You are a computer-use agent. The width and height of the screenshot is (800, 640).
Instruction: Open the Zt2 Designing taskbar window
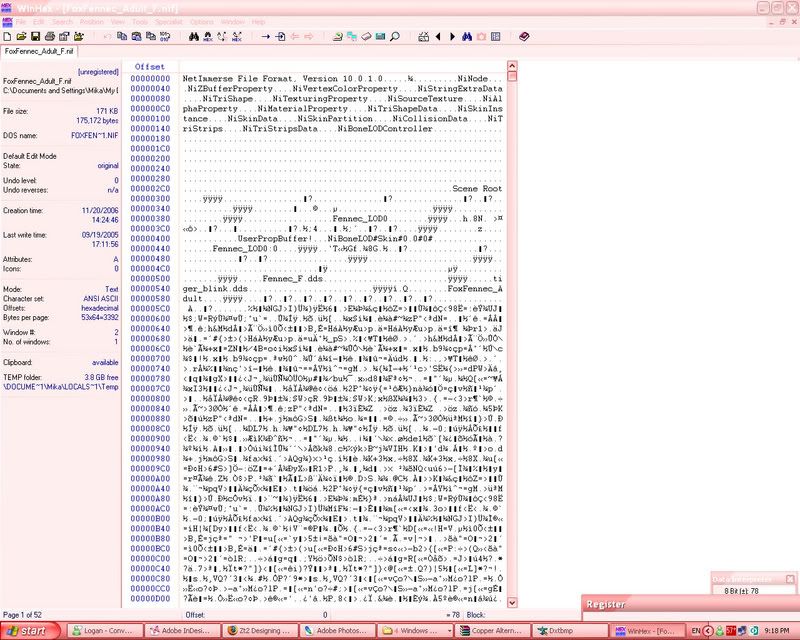coord(262,631)
